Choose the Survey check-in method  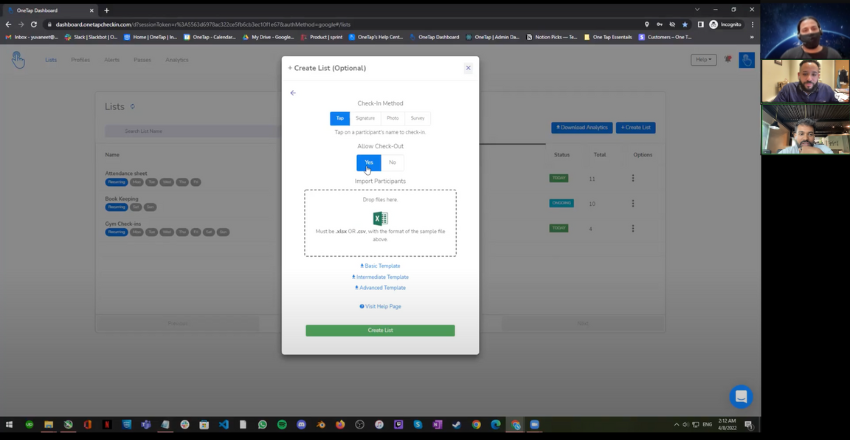coord(417,118)
